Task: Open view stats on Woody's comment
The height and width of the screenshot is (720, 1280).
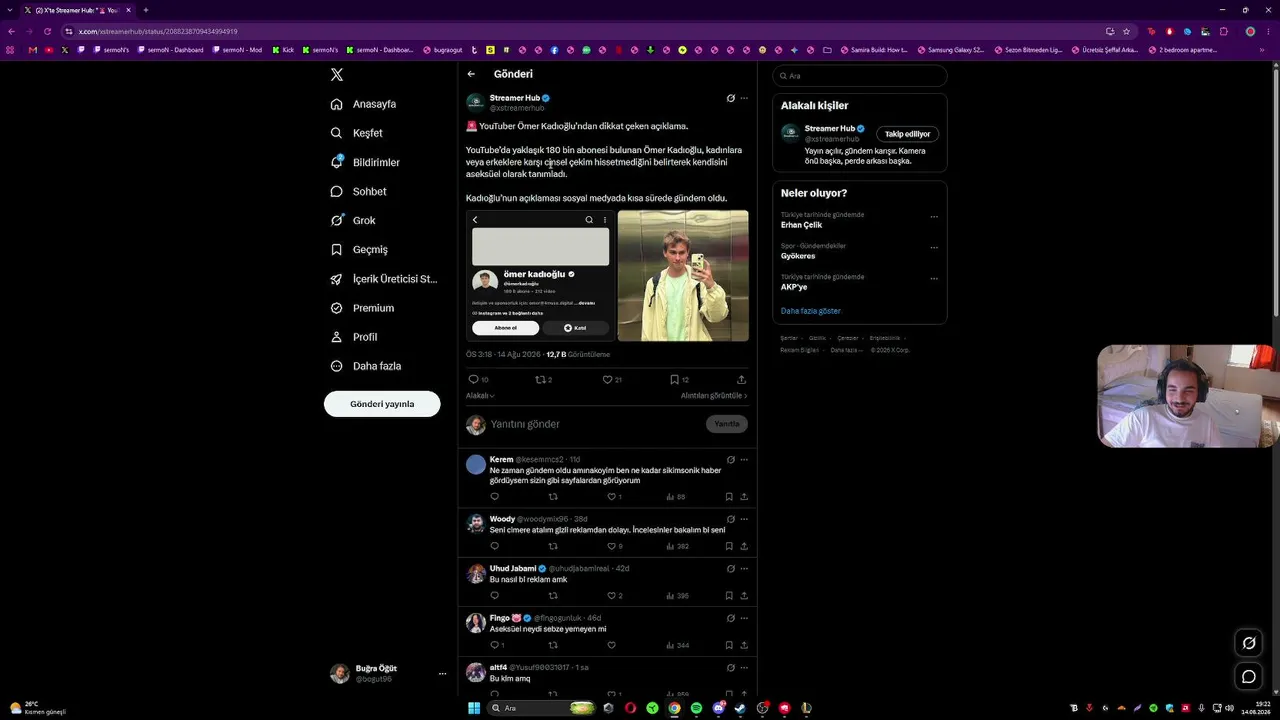Action: (677, 546)
